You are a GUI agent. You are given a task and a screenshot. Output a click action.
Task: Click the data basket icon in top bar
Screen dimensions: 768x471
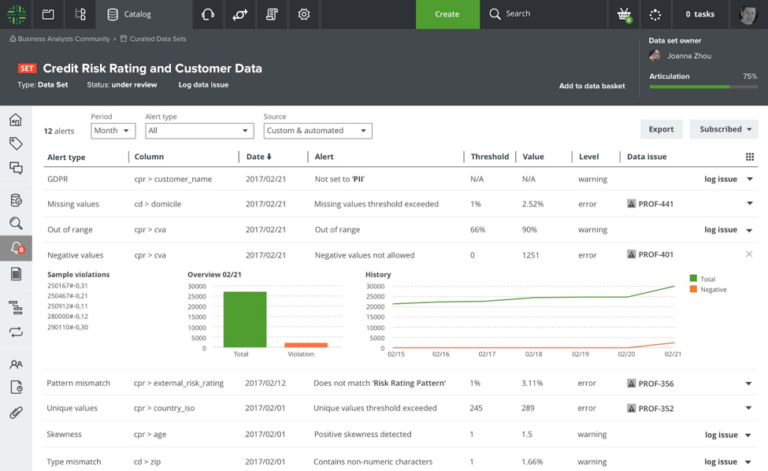pyautogui.click(x=624, y=14)
